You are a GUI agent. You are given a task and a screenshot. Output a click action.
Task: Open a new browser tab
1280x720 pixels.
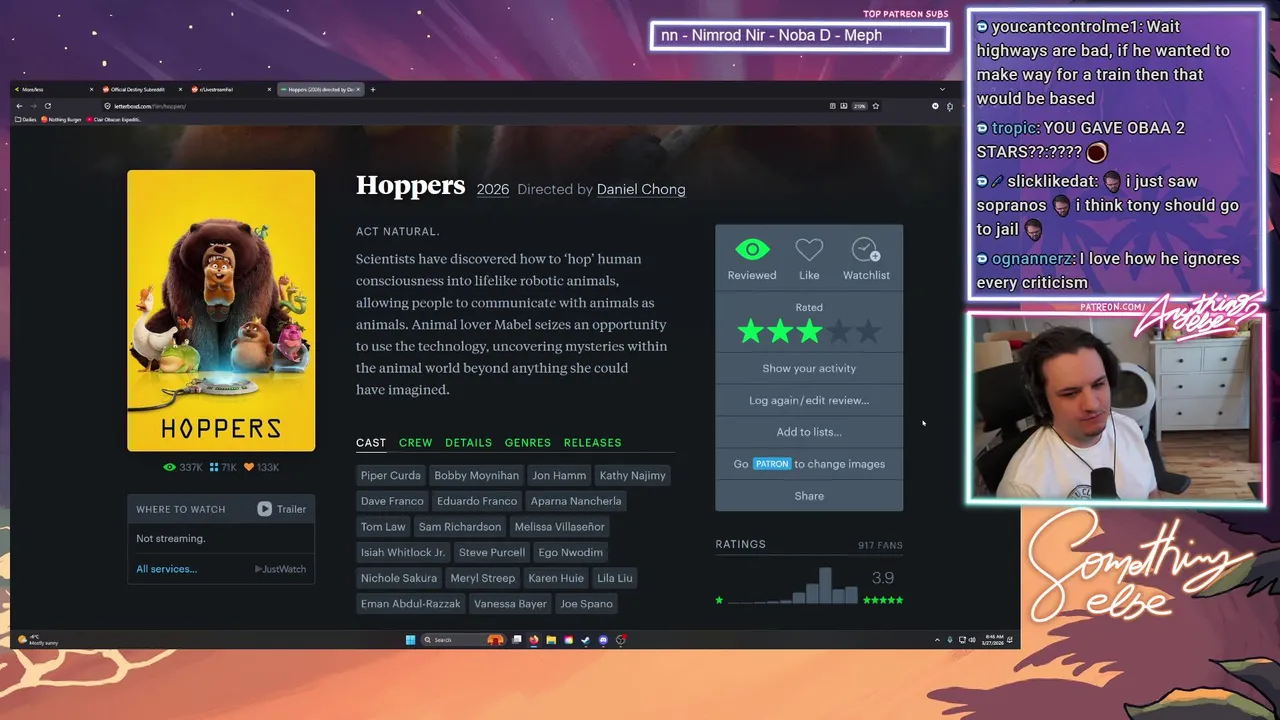[x=373, y=90]
